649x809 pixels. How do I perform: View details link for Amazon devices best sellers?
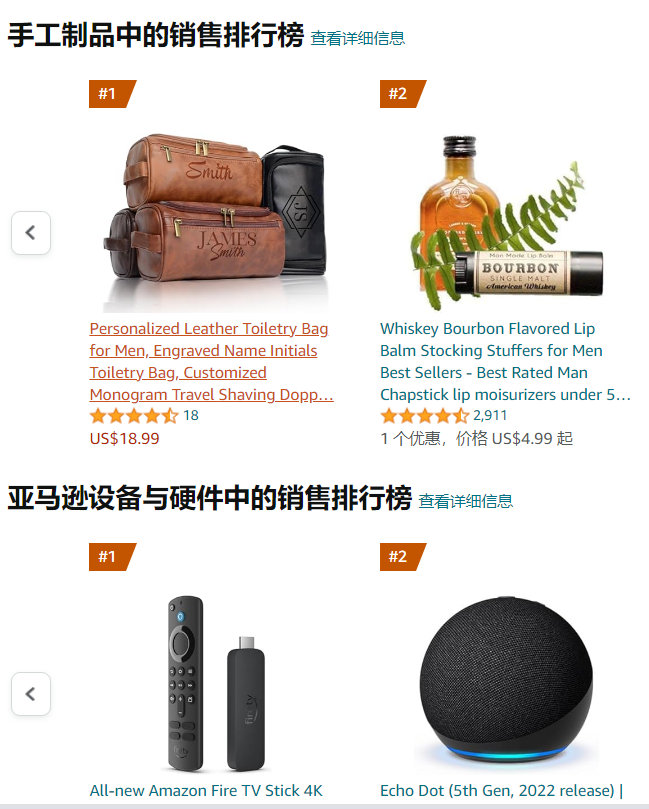465,501
